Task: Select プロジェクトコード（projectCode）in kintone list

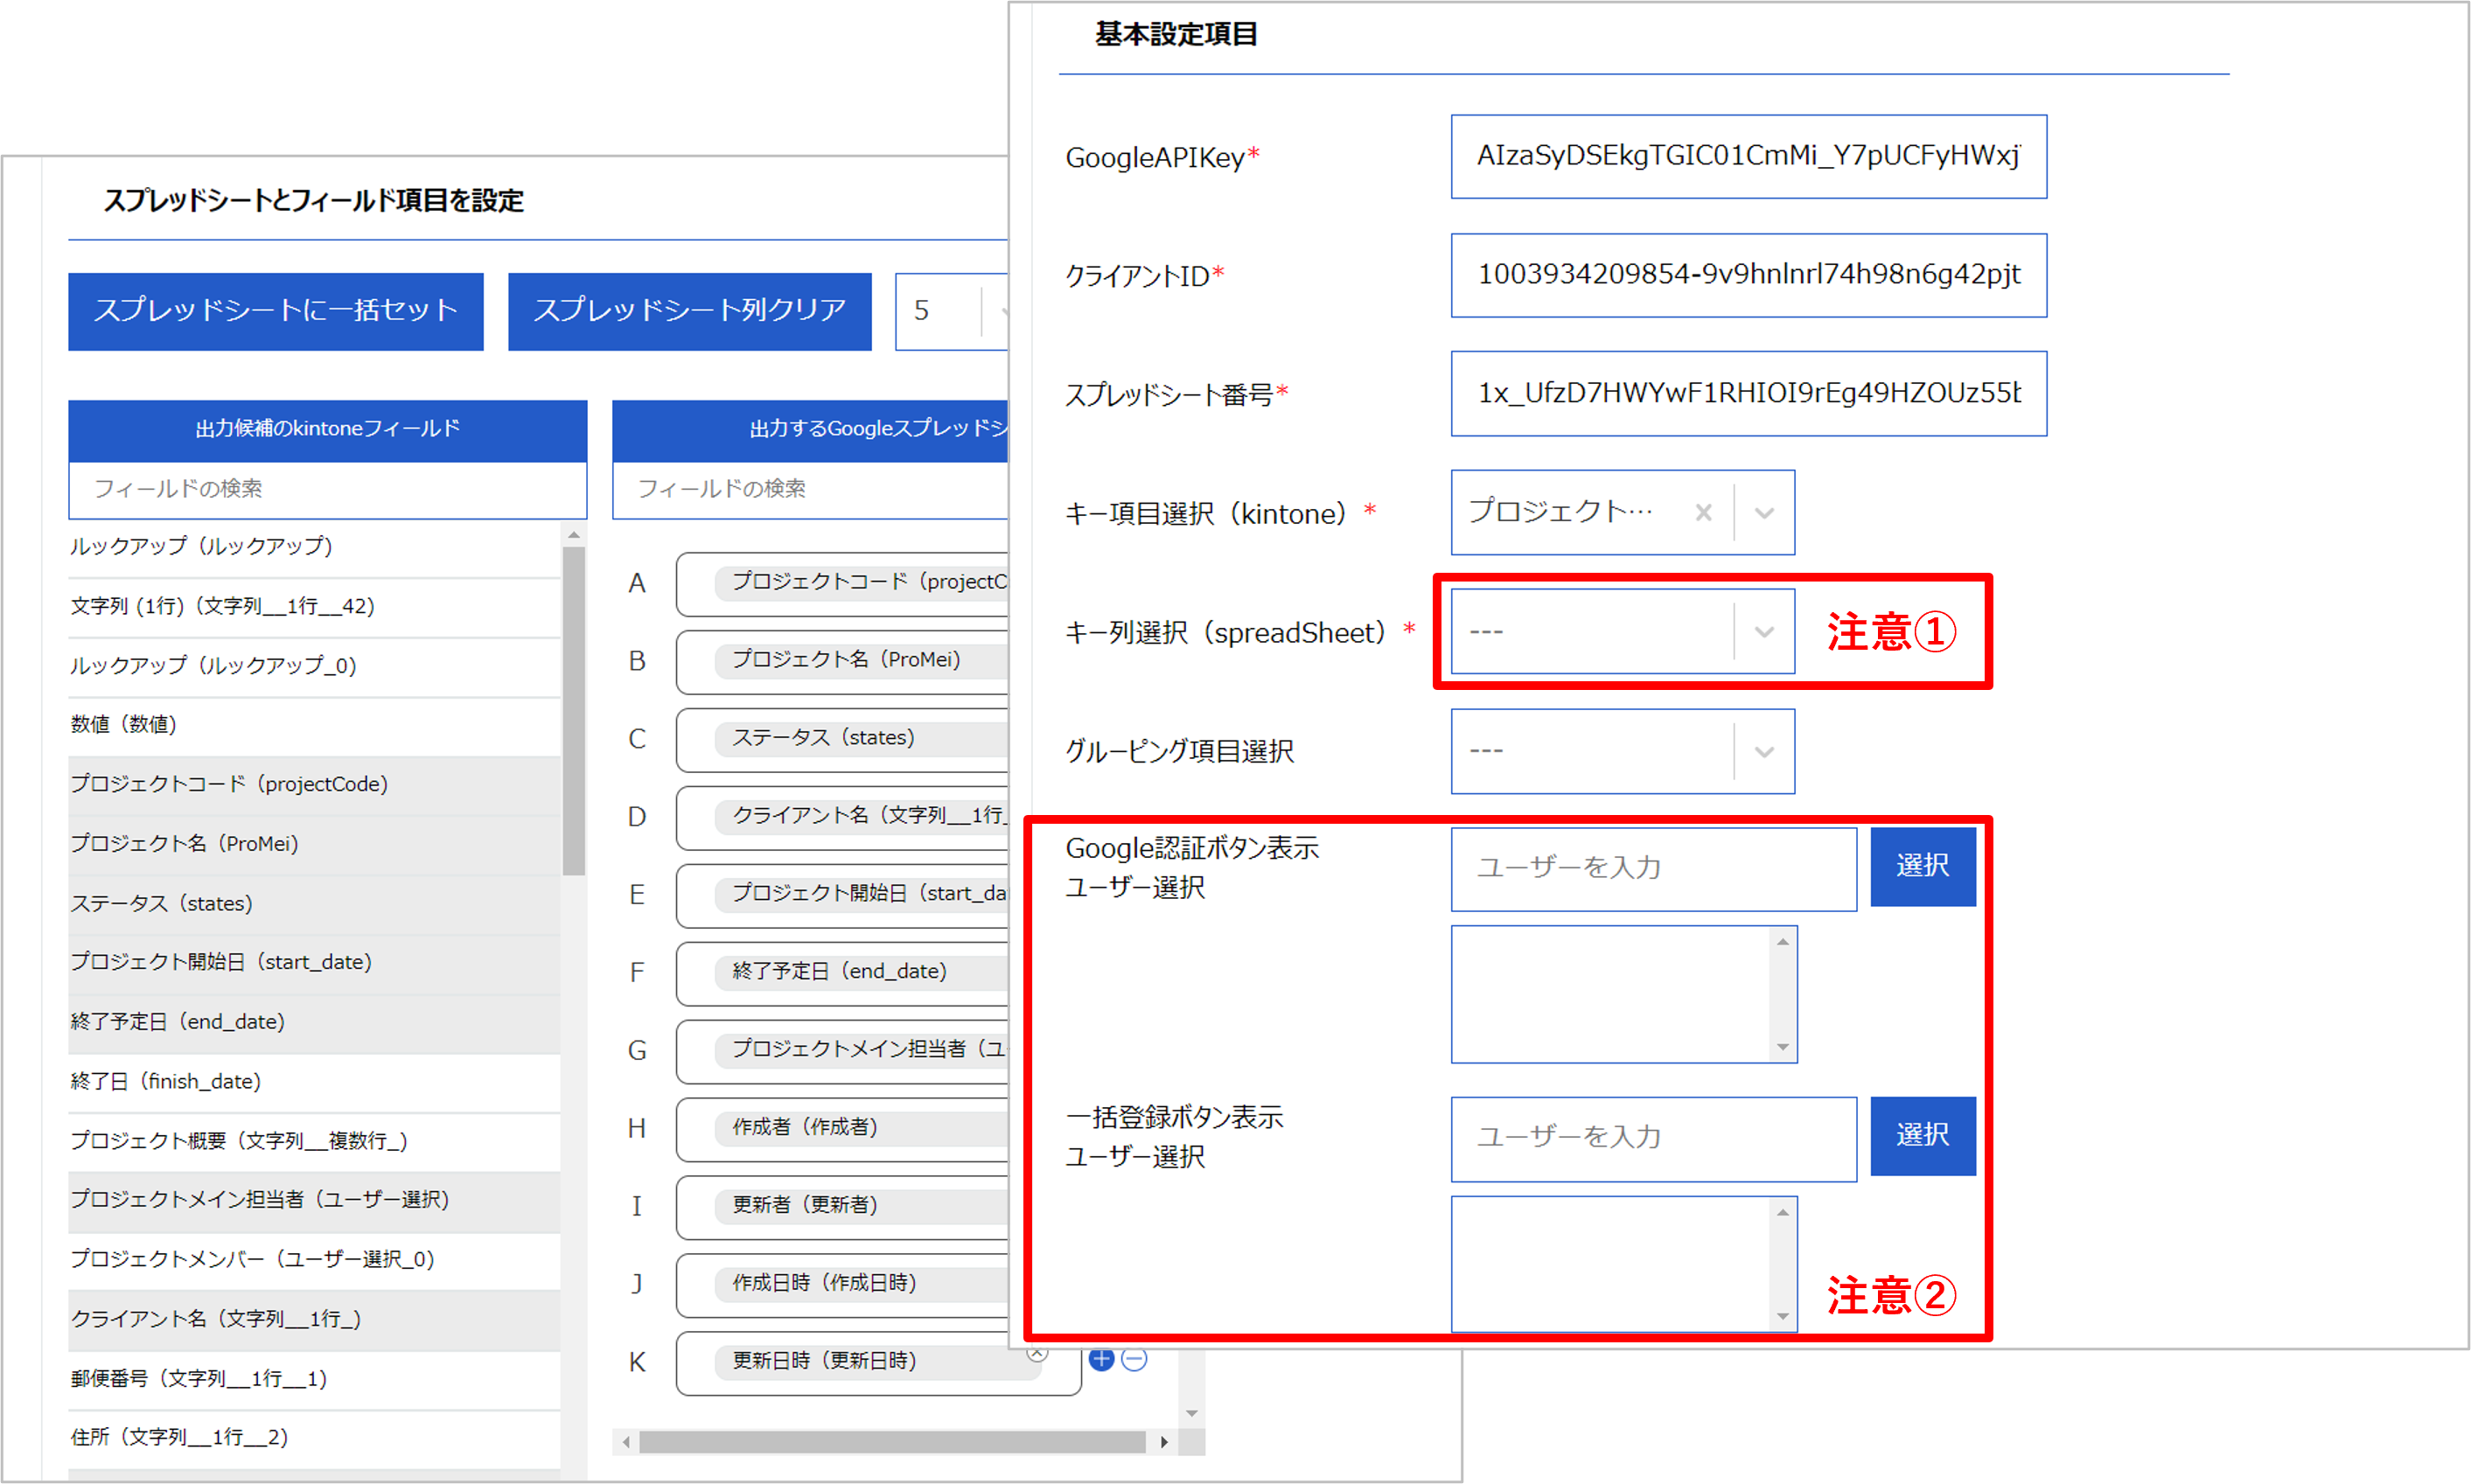Action: (x=314, y=784)
